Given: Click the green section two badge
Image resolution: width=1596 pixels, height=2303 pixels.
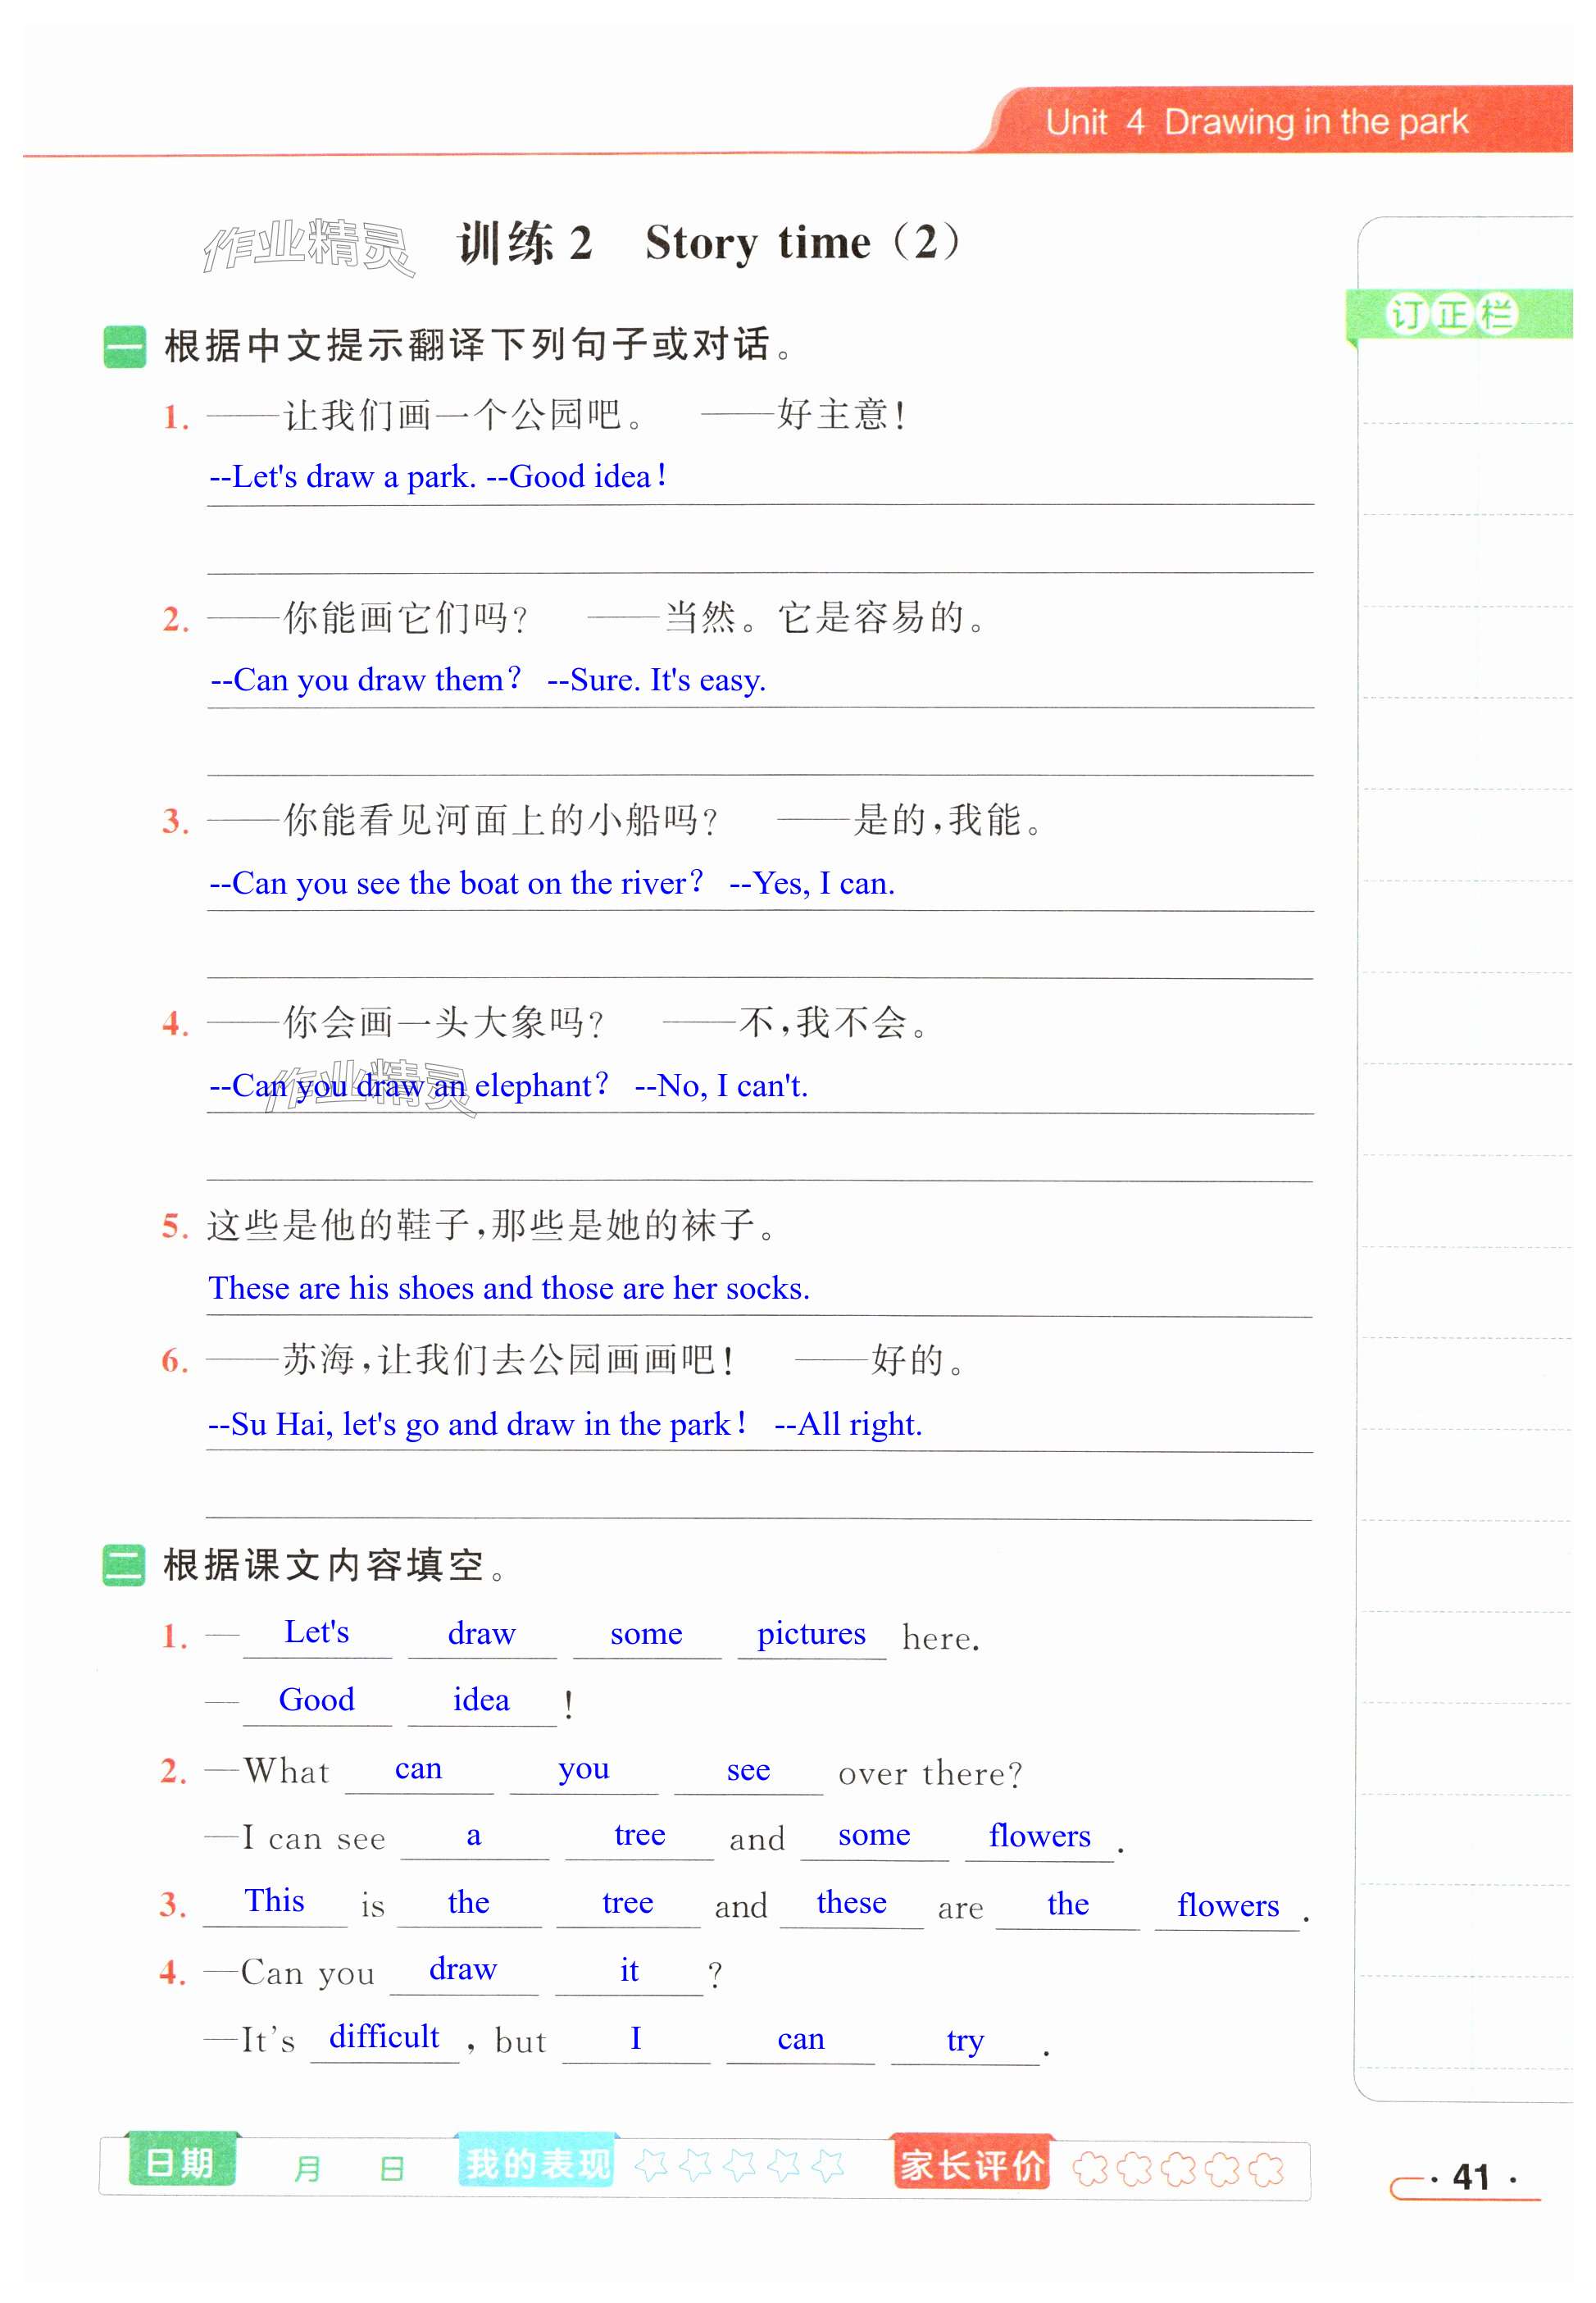Looking at the screenshot, I should tap(124, 1565).
